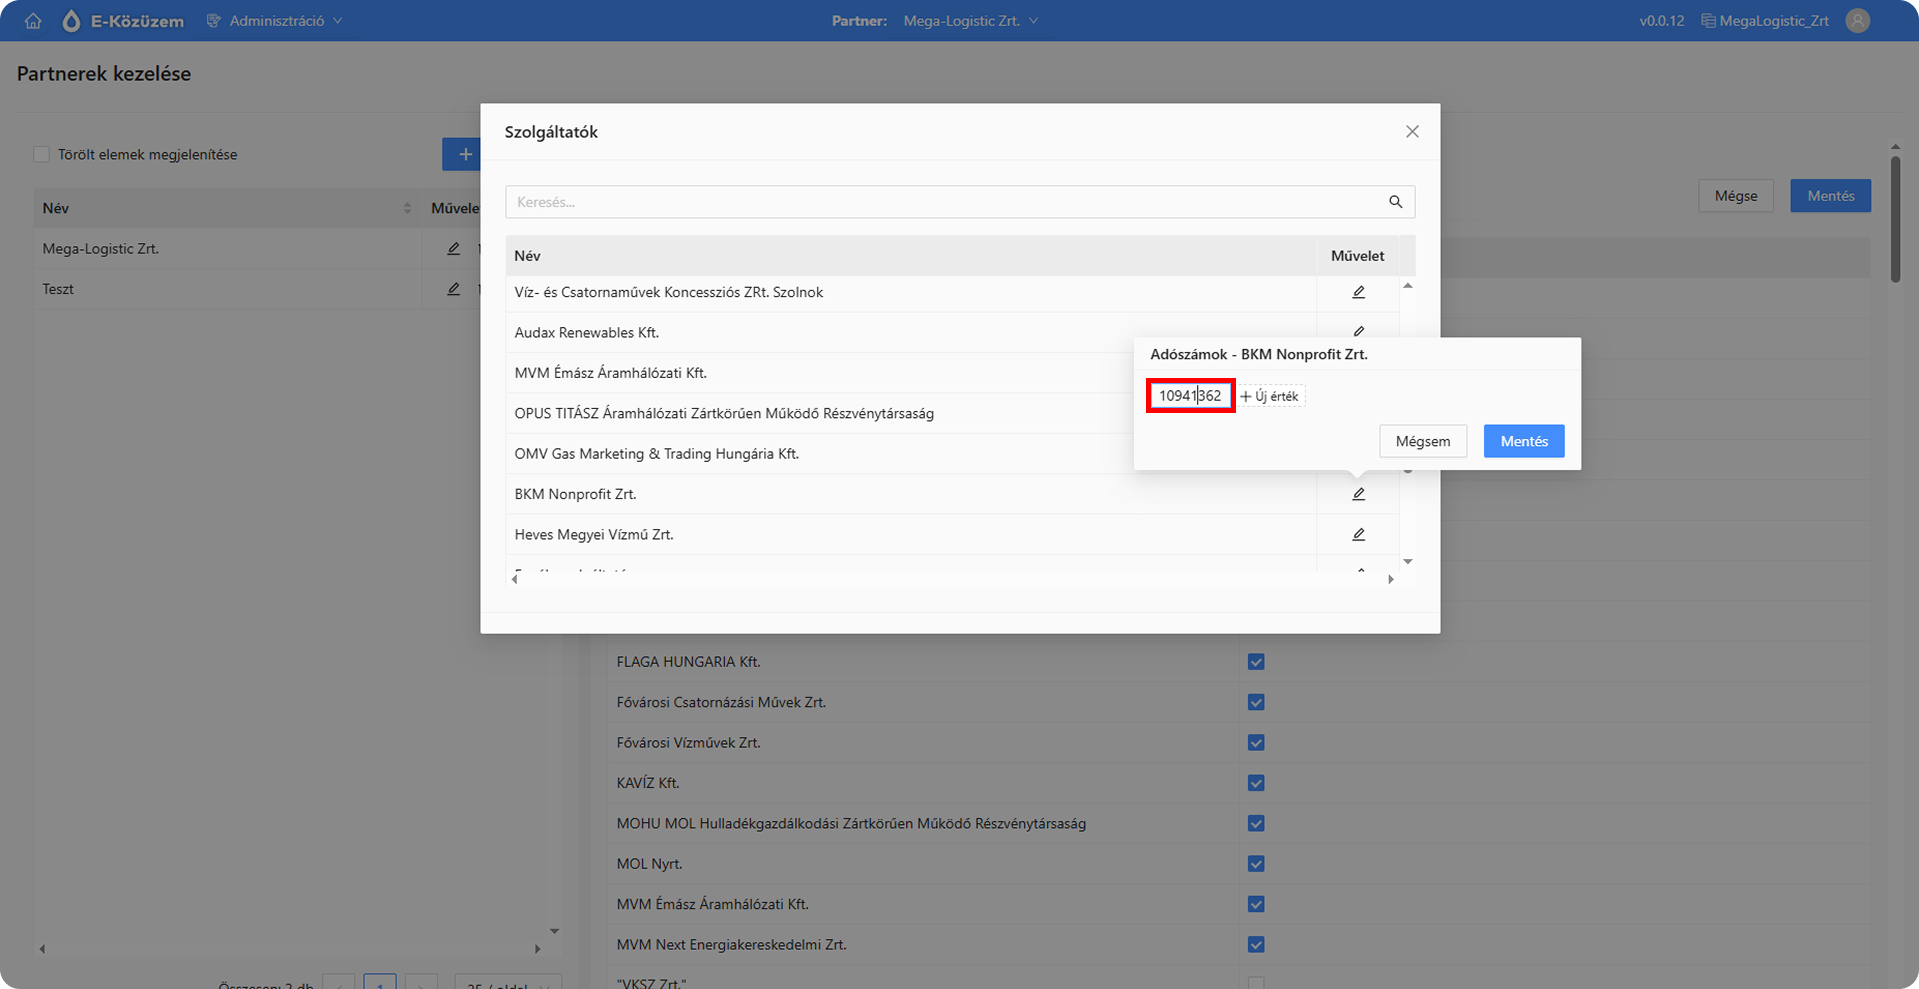Click the background Mégse button
This screenshot has width=1919, height=989.
[x=1736, y=196]
